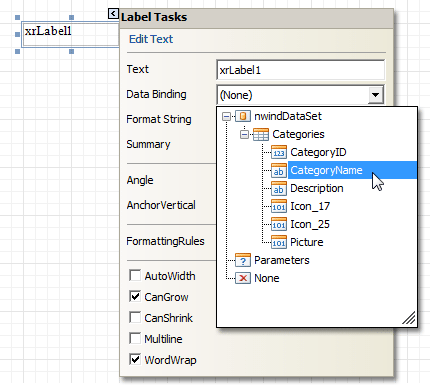This screenshot has height=385, width=430.
Task: Click the CategoryName text field icon
Action: (x=279, y=170)
